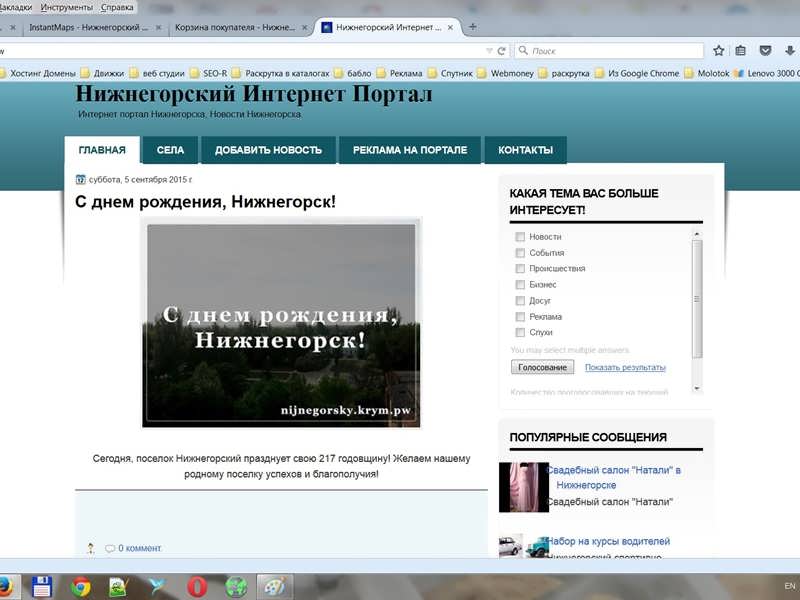
Task: Open the СЕЛА navigation tab
Action: tap(170, 150)
